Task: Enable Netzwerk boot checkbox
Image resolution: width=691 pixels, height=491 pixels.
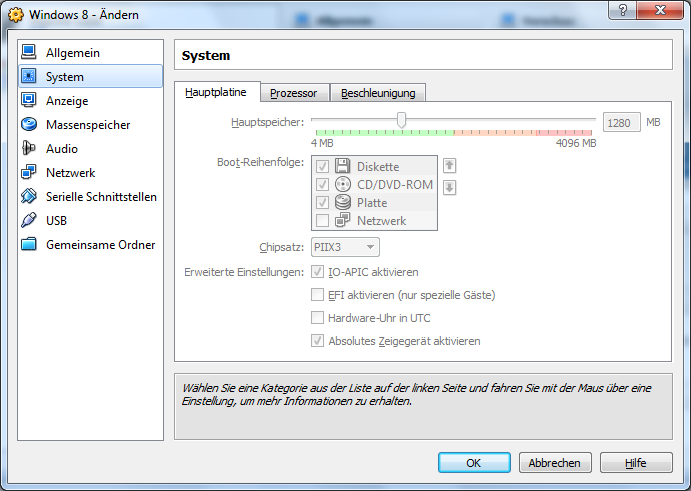Action: pos(322,220)
